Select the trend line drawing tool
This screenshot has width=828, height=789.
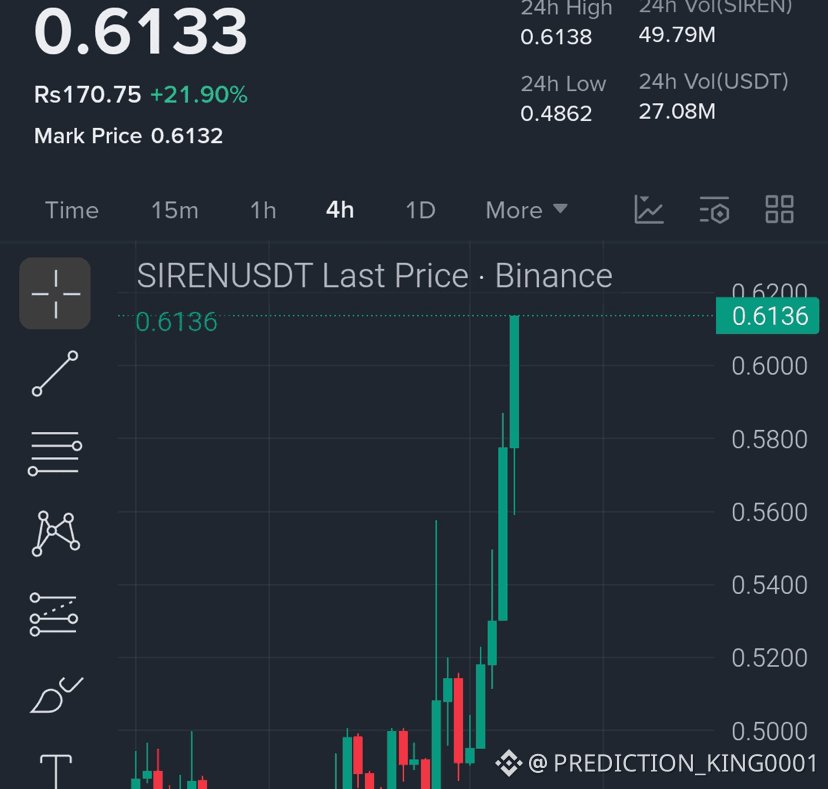tap(55, 373)
